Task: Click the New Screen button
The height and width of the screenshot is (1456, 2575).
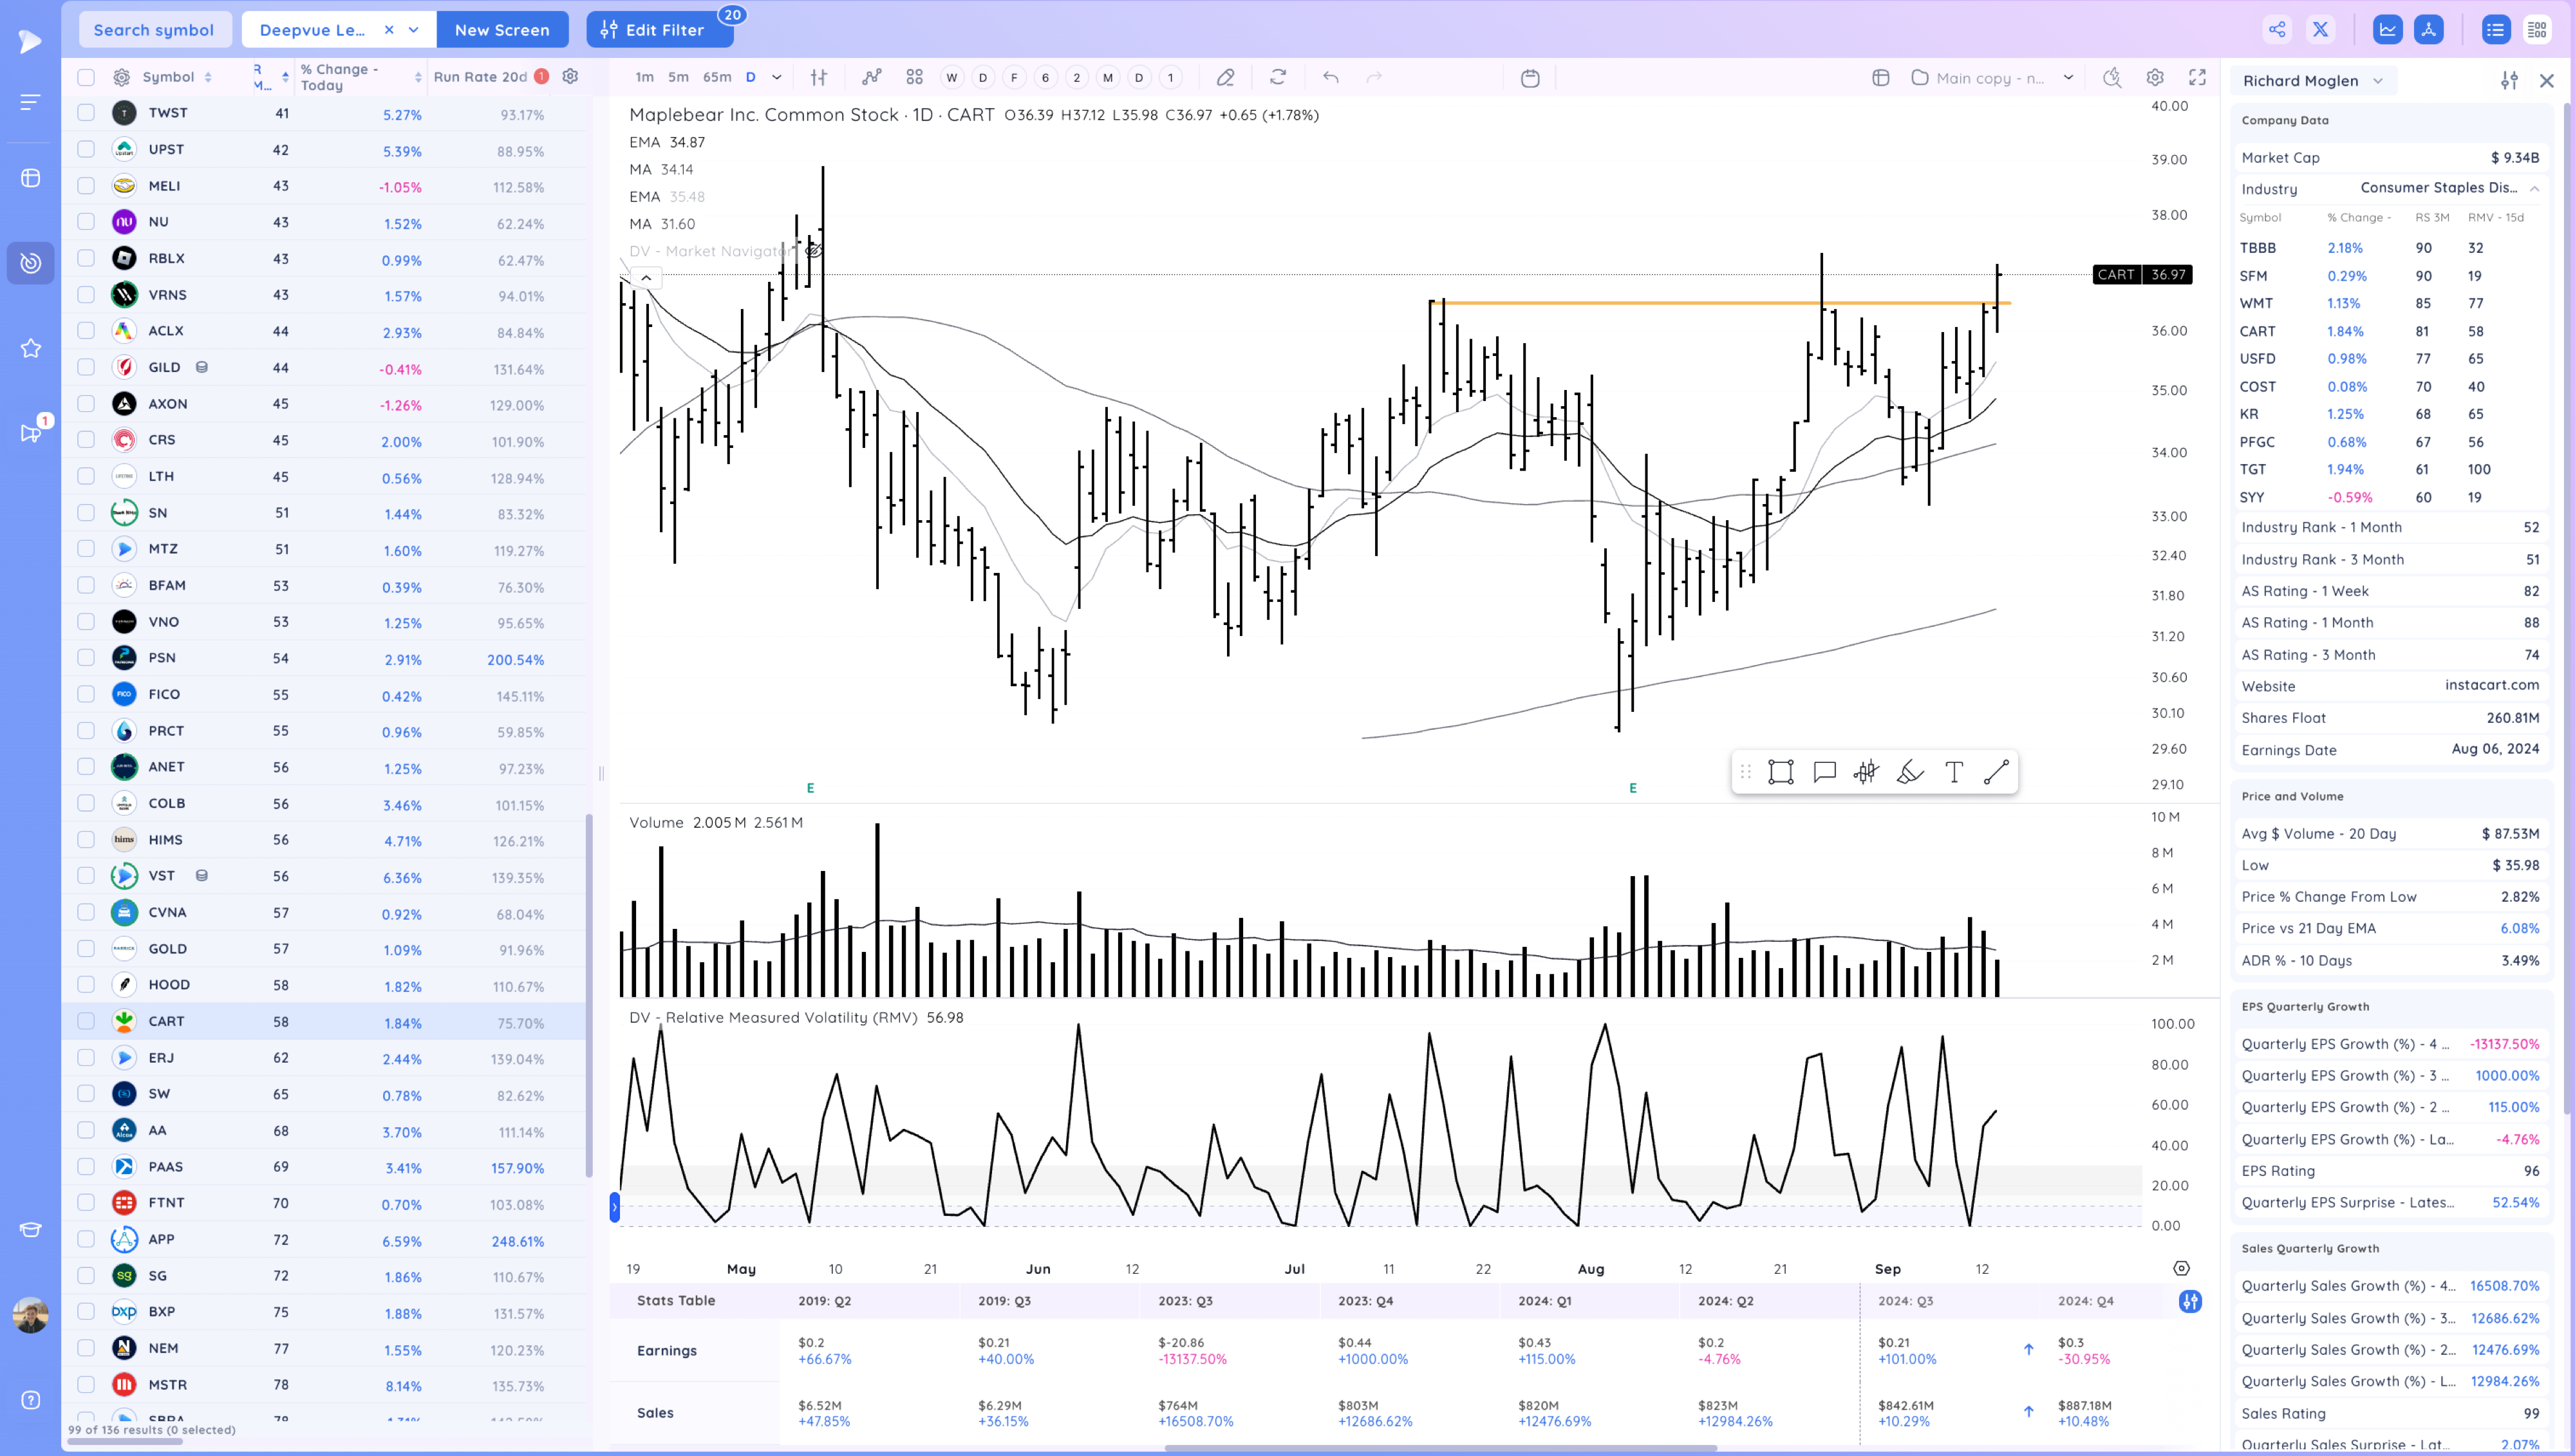Action: pyautogui.click(x=502, y=30)
